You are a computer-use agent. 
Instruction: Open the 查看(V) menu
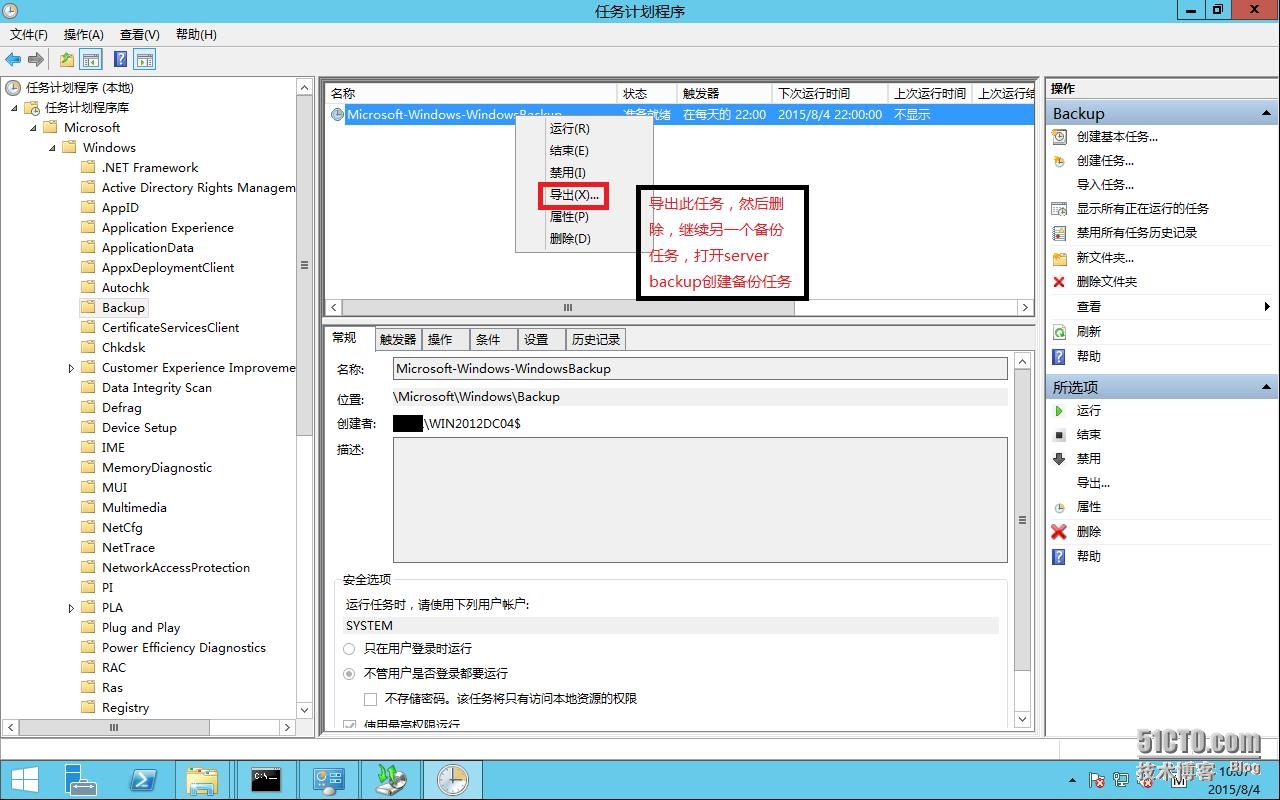point(140,34)
